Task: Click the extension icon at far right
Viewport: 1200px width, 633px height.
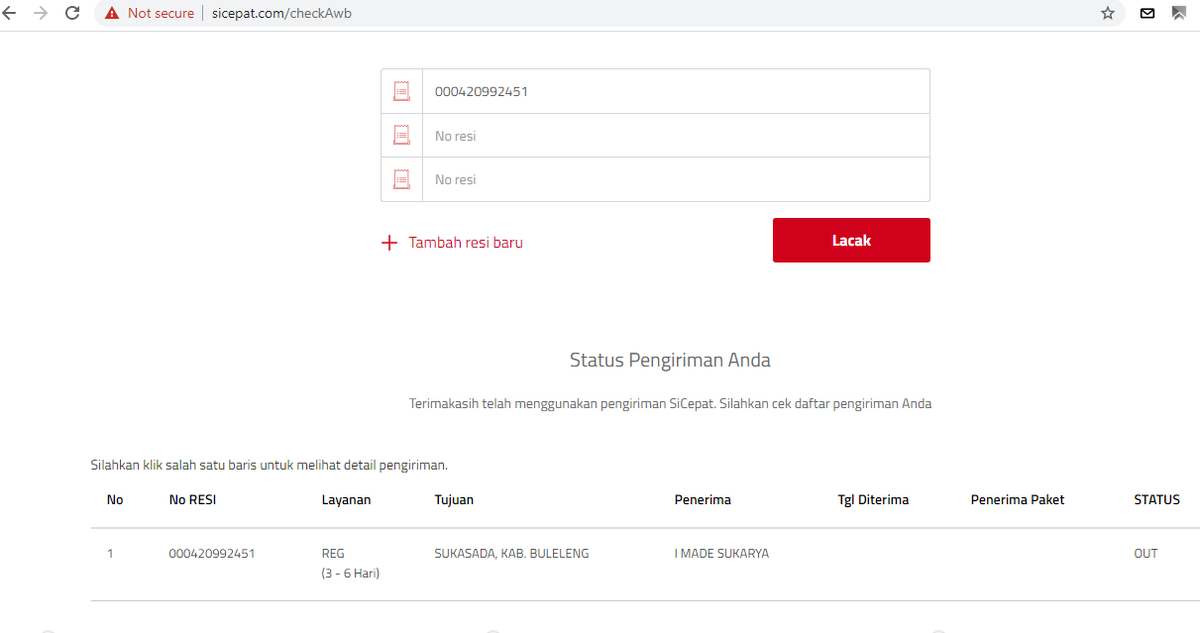Action: pyautogui.click(x=1179, y=13)
